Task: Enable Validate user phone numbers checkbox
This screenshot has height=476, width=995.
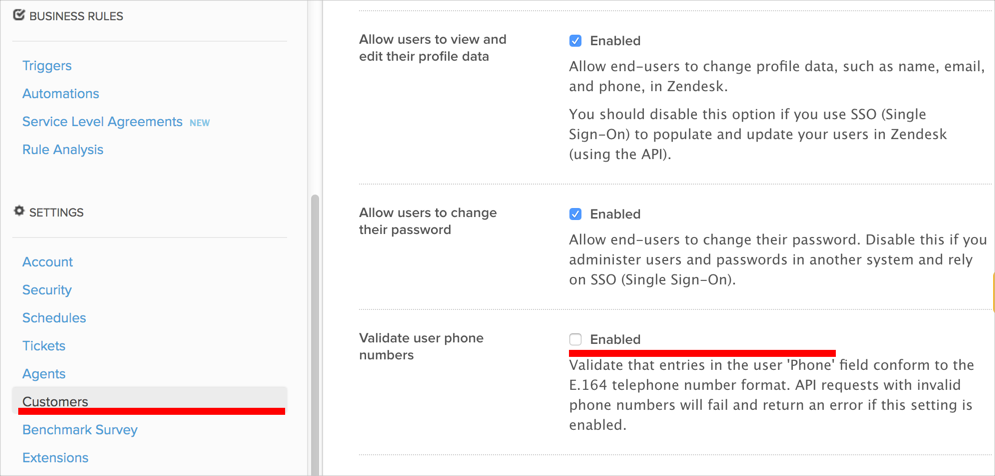Action: coord(576,340)
